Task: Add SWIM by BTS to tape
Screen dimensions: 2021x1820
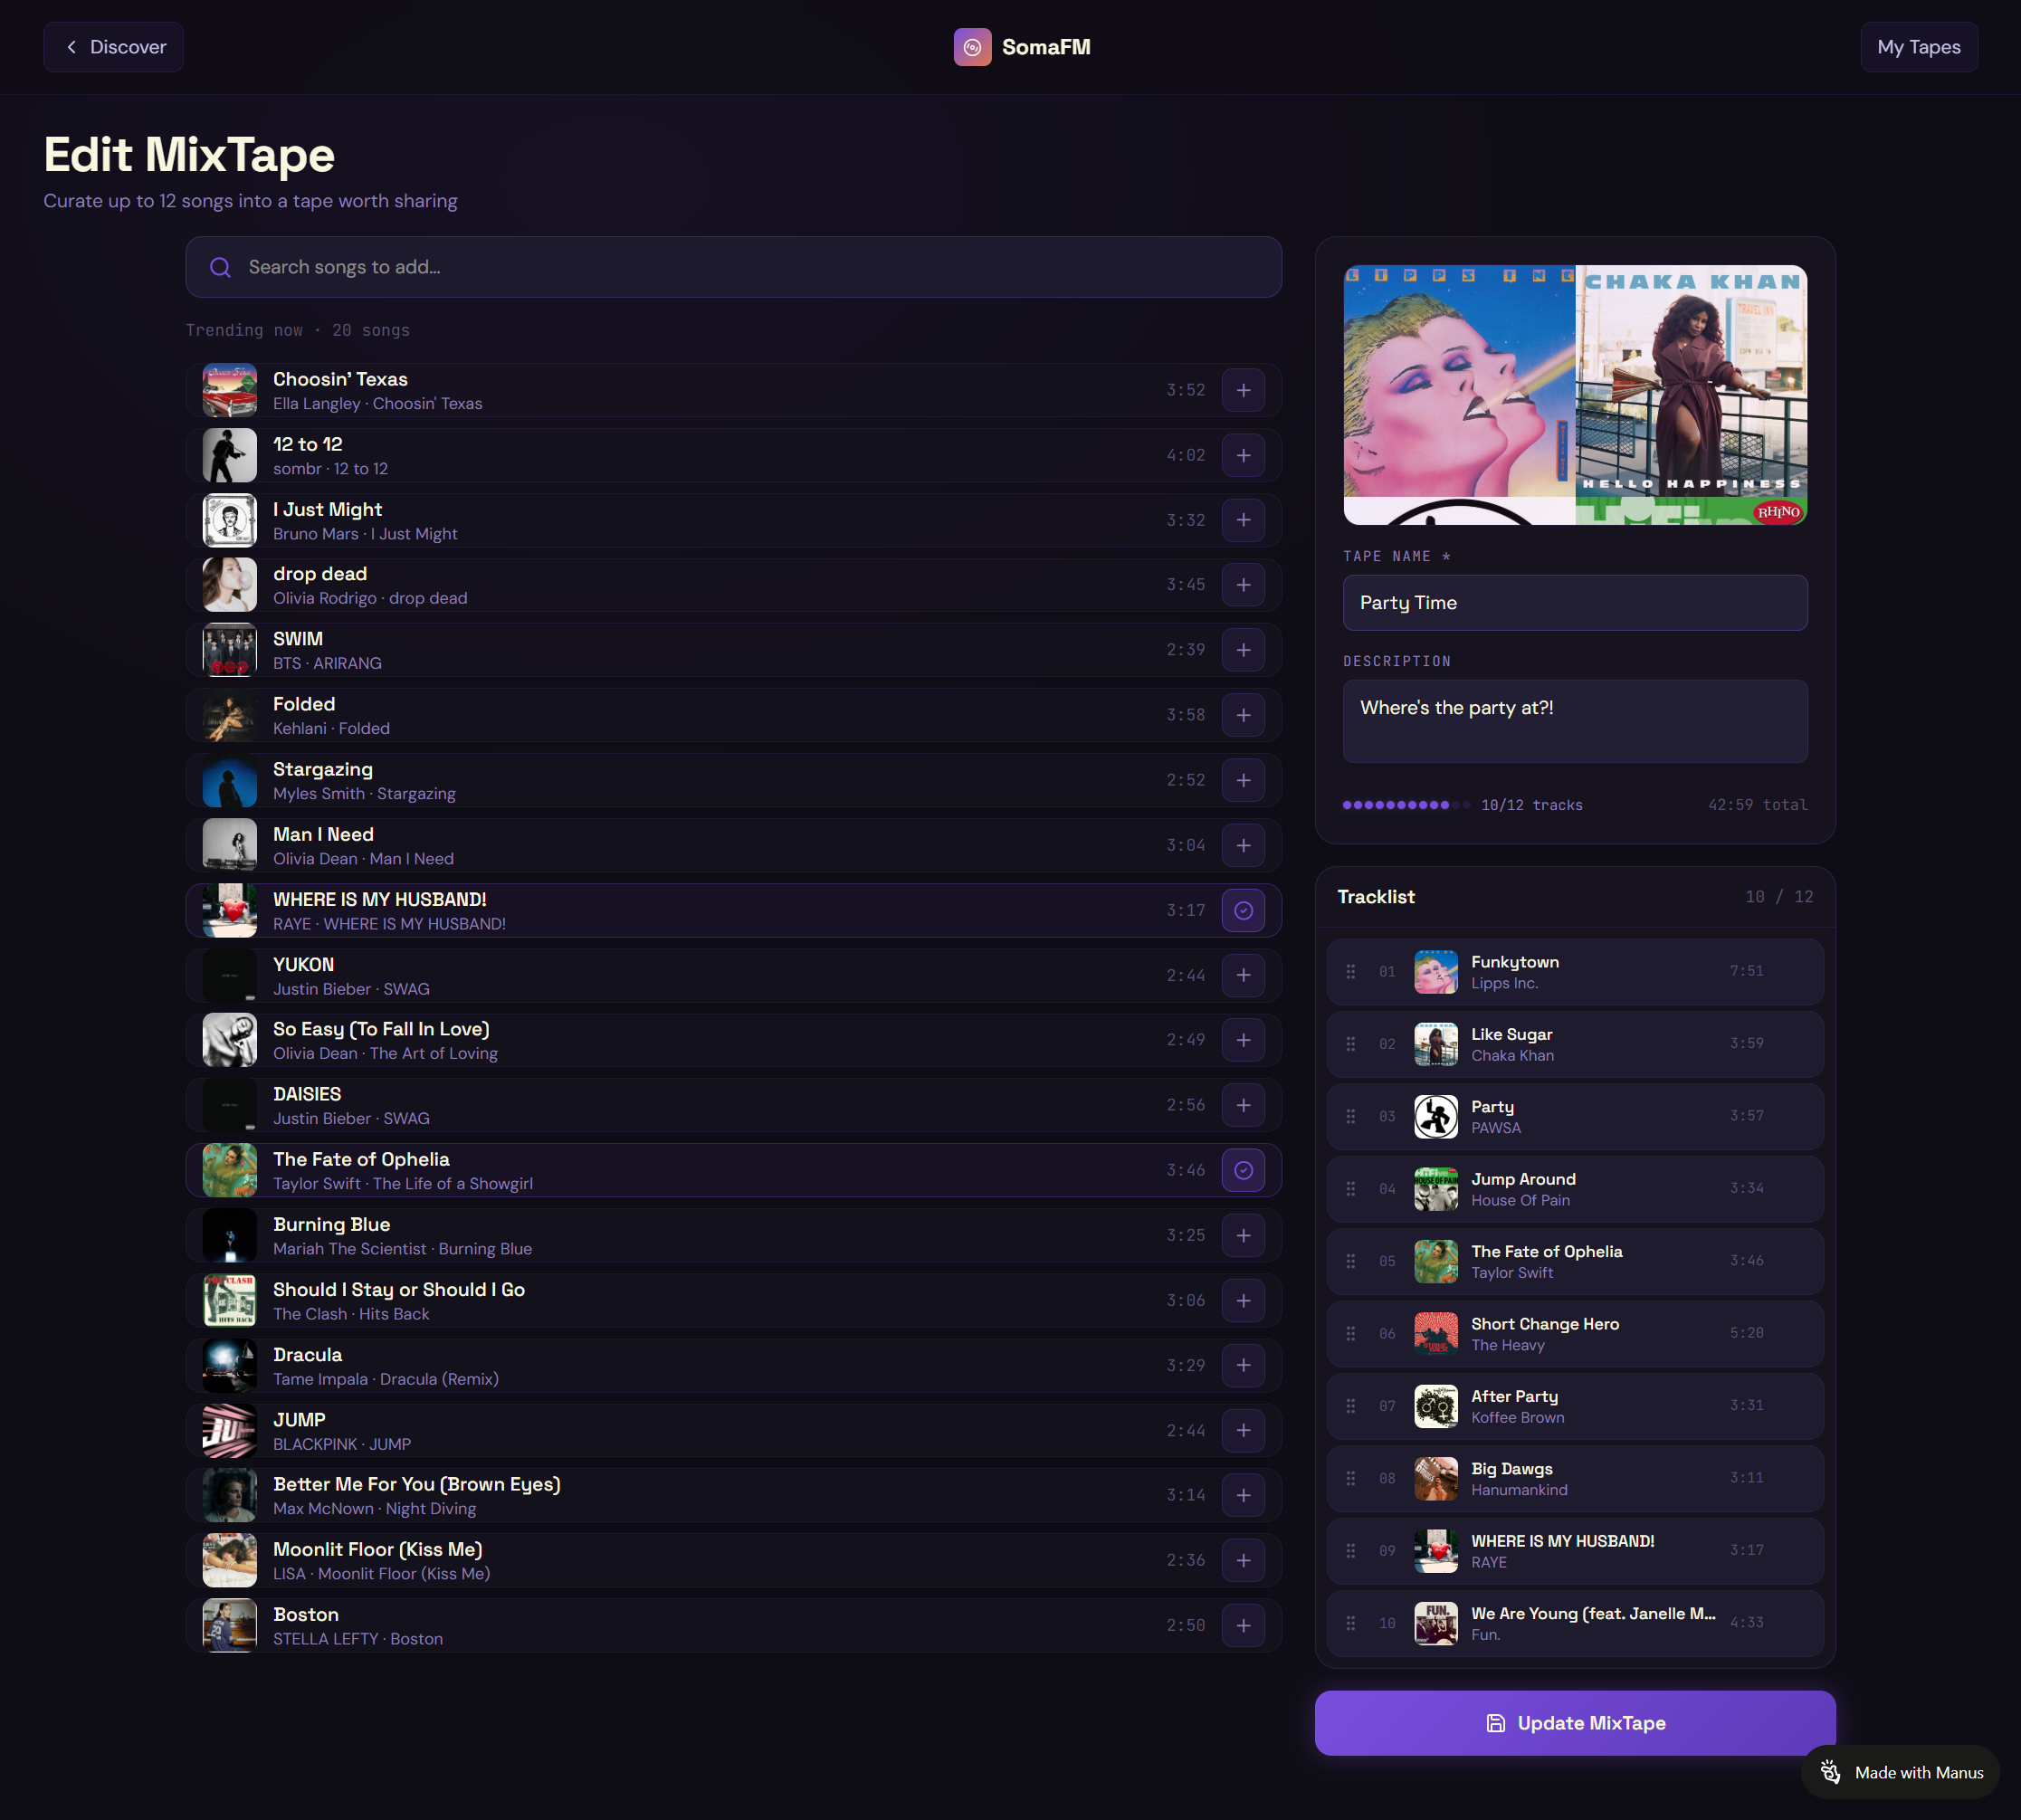Action: click(x=1243, y=650)
